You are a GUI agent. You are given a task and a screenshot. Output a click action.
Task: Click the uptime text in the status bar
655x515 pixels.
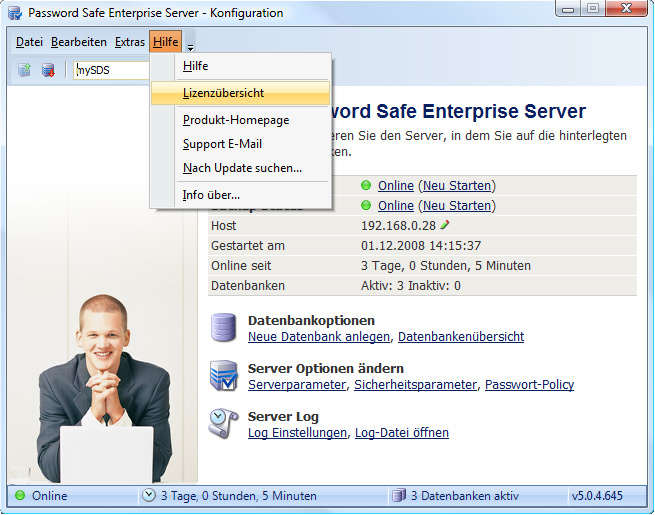point(239,496)
